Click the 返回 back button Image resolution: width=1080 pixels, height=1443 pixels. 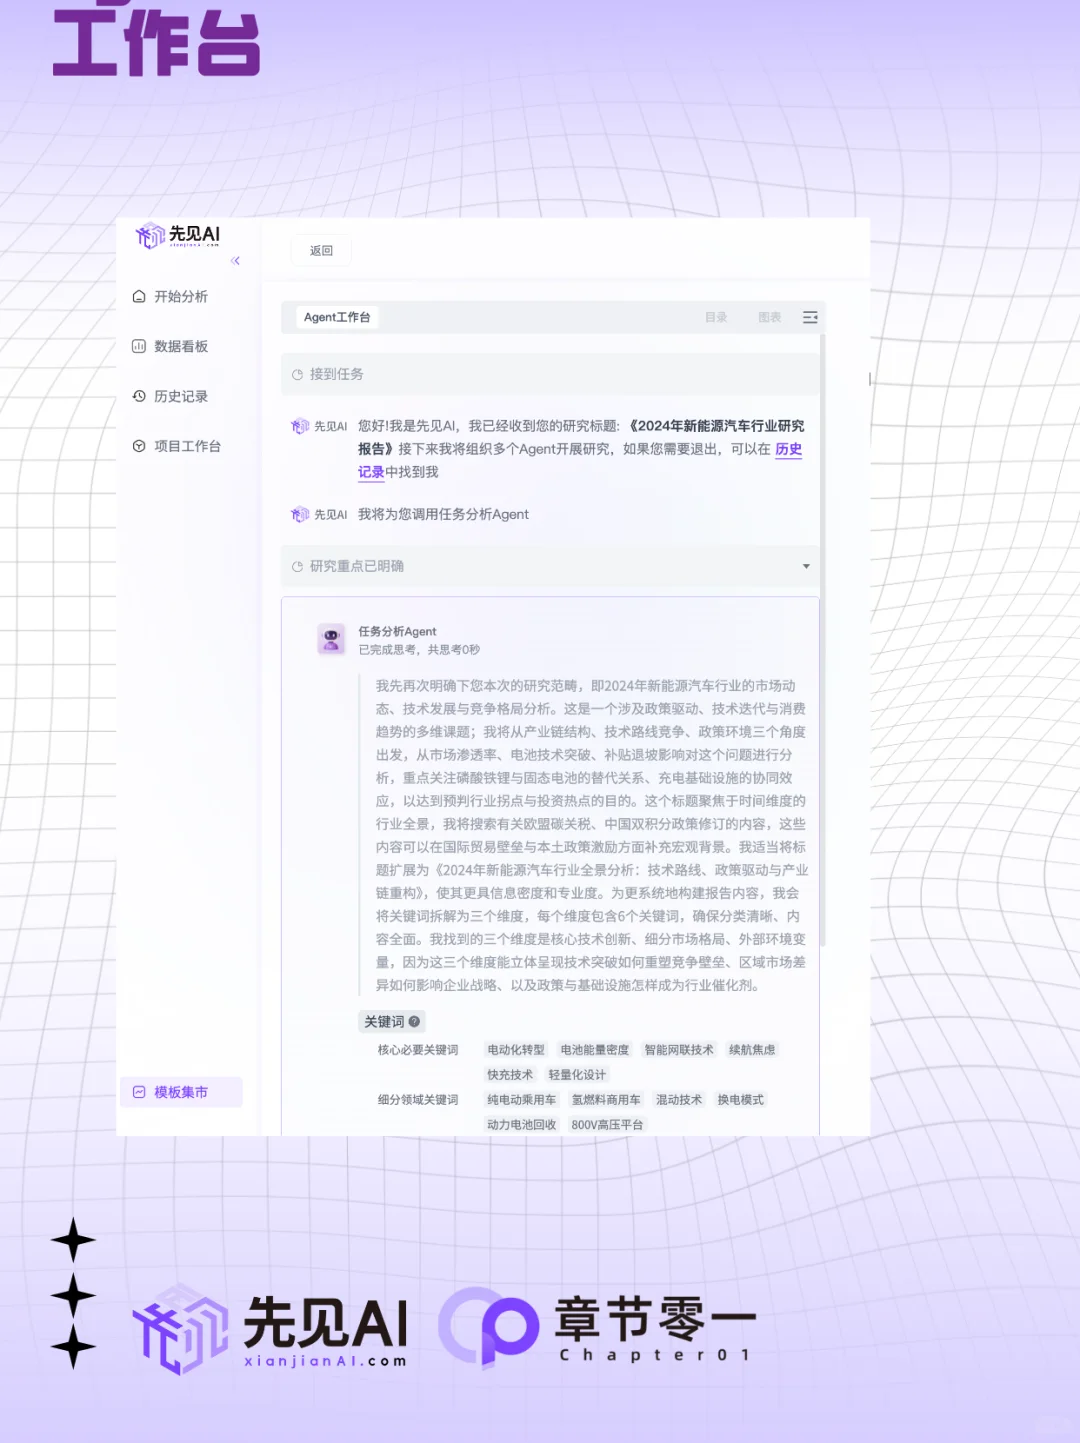coord(320,250)
